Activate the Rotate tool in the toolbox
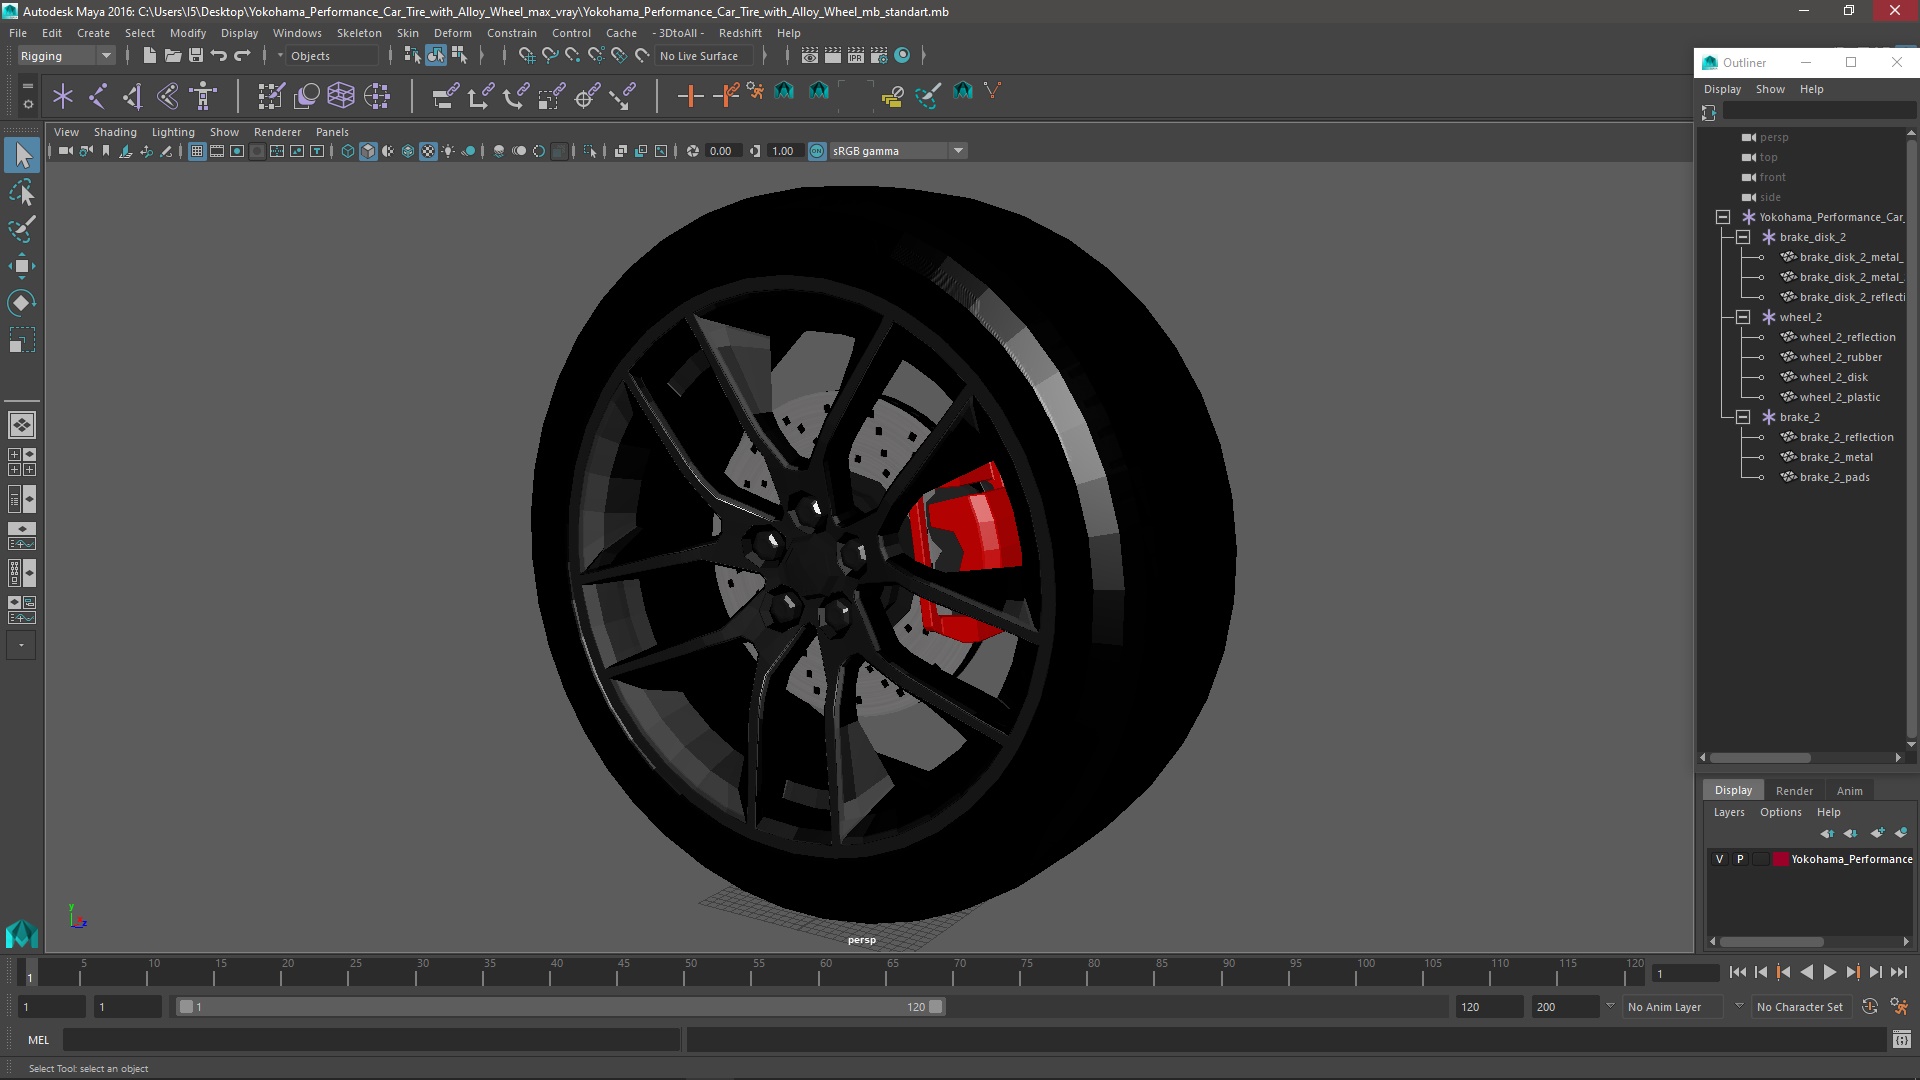 click(x=21, y=303)
